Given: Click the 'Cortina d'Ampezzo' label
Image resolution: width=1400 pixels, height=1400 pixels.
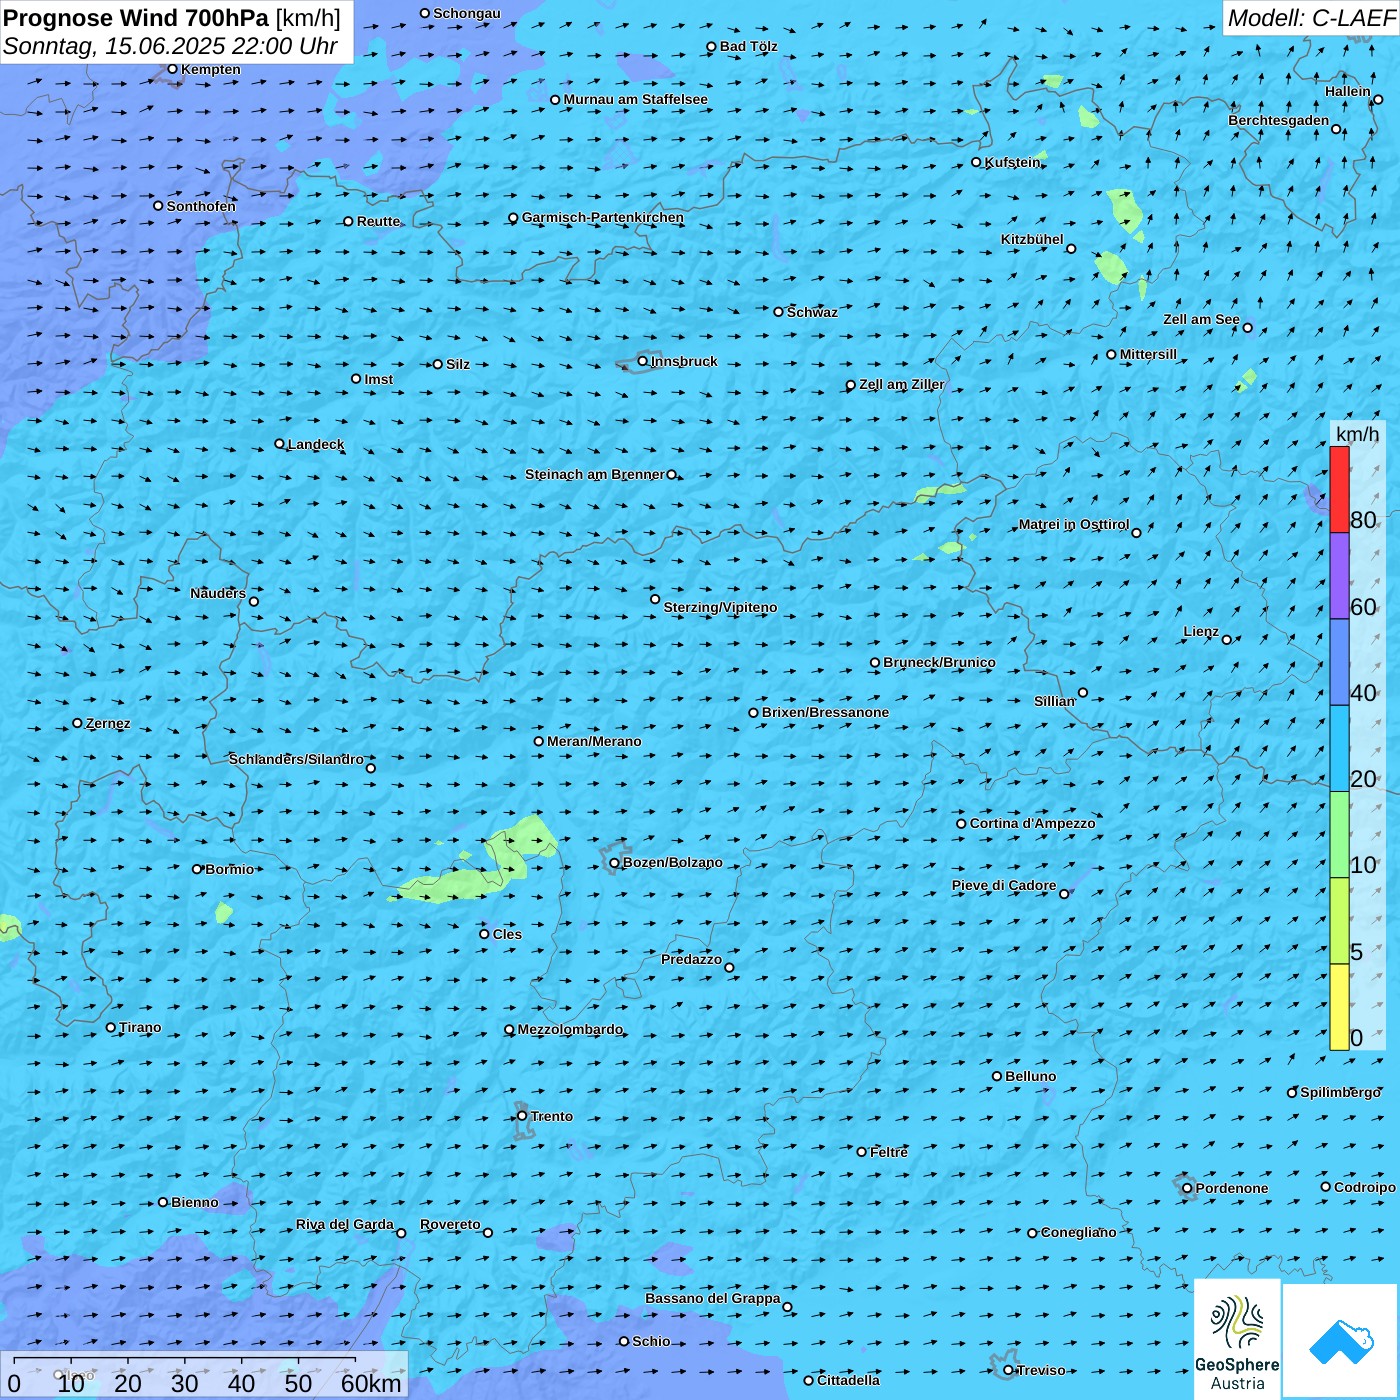Looking at the screenshot, I should click(1032, 823).
